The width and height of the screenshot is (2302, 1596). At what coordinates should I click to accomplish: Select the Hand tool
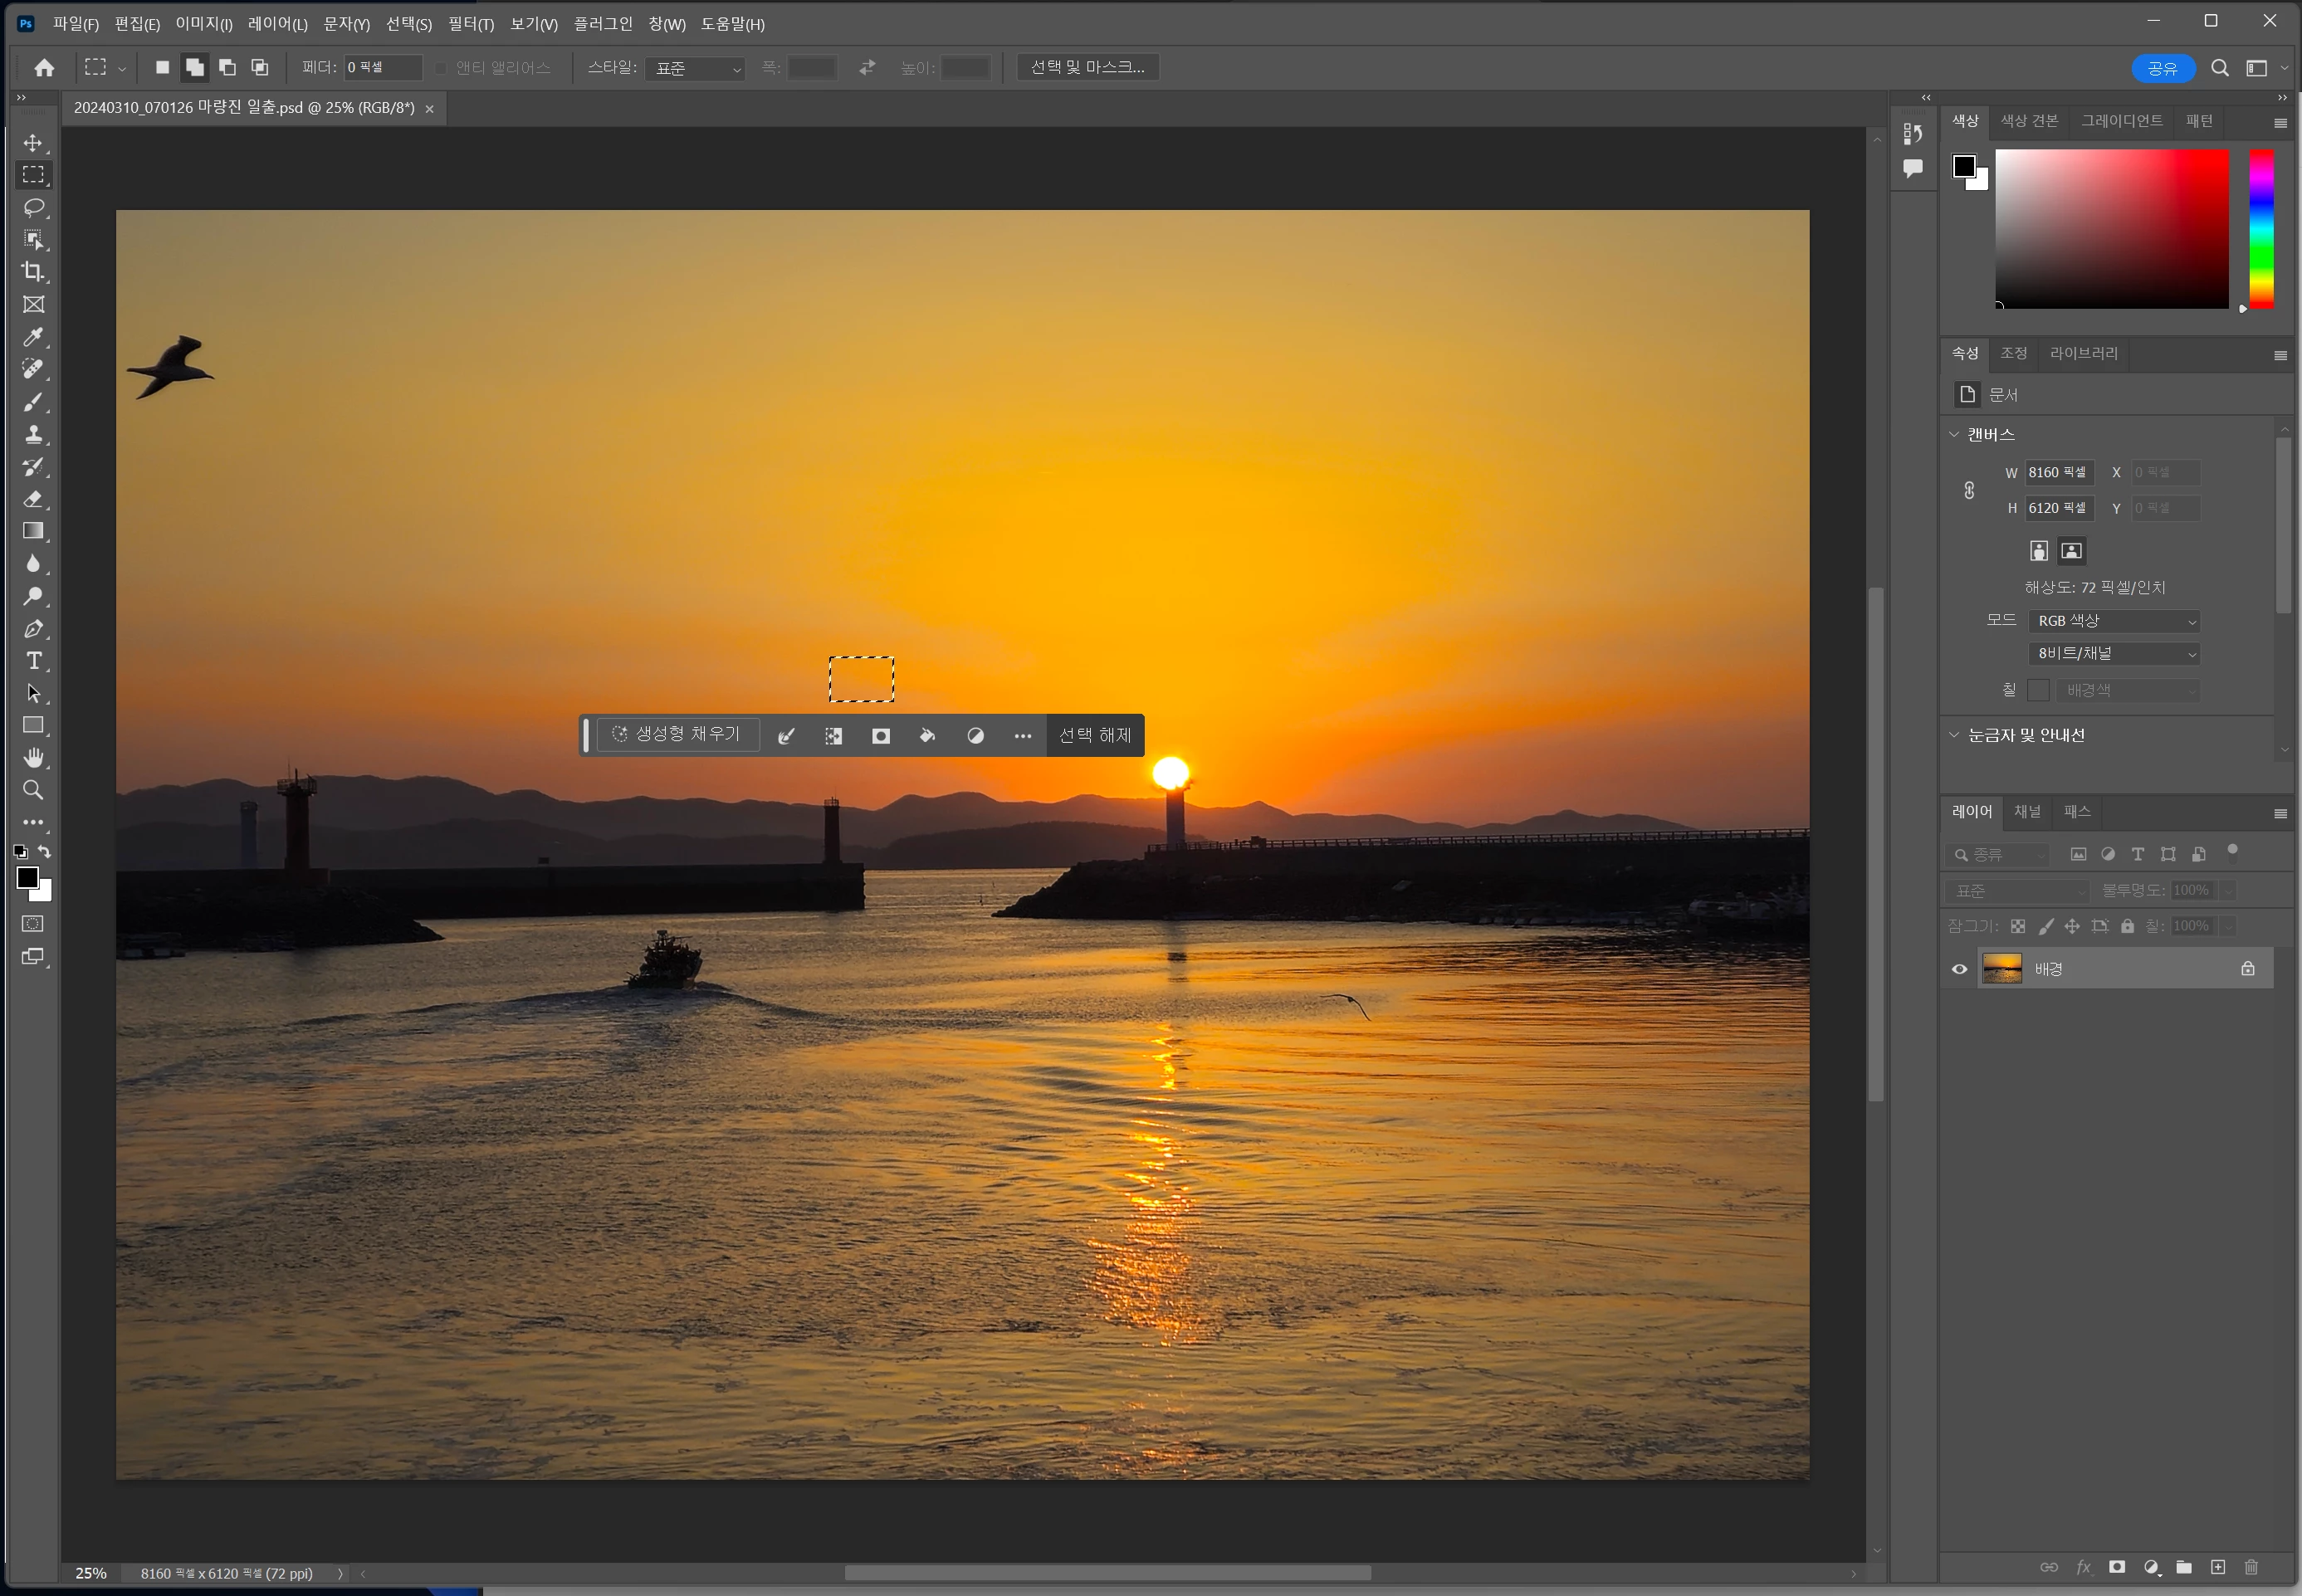click(33, 758)
